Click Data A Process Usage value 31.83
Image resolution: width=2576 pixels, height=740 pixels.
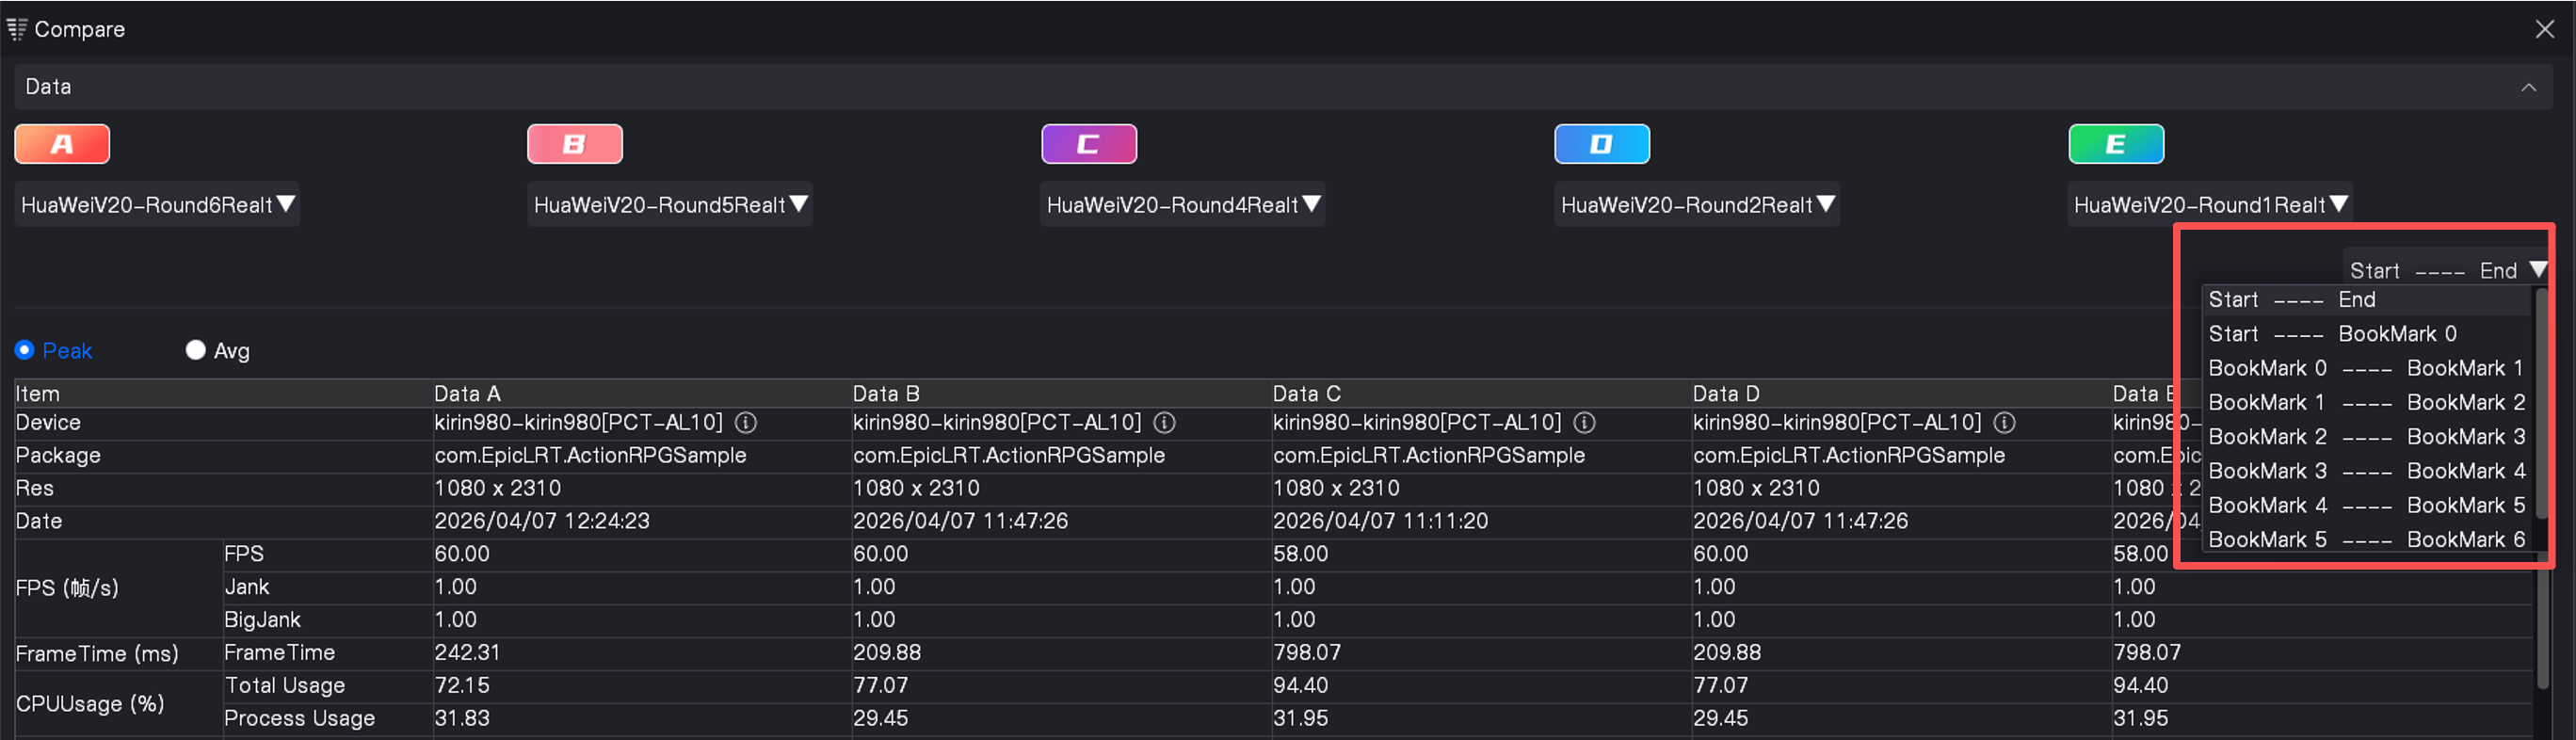click(462, 719)
